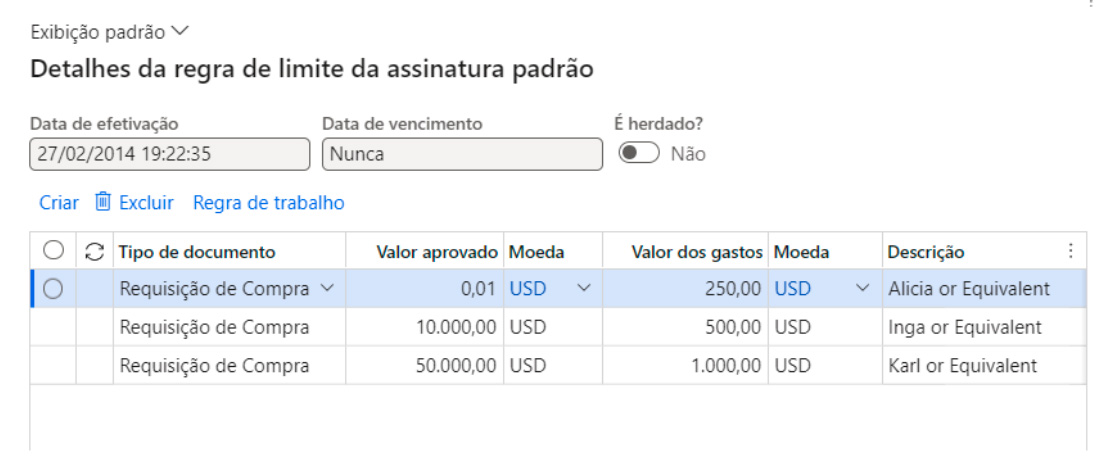1108x475 pixels.
Task: Open Moeda dropdown beside value 0,01
Action: [584, 289]
